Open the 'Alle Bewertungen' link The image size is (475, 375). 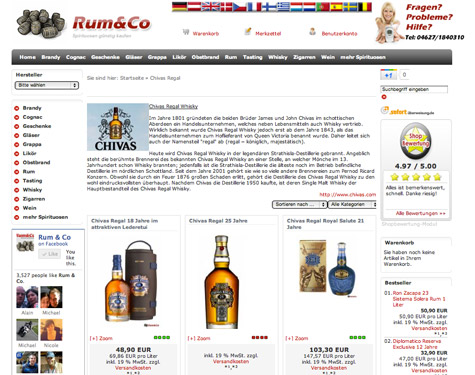(420, 213)
